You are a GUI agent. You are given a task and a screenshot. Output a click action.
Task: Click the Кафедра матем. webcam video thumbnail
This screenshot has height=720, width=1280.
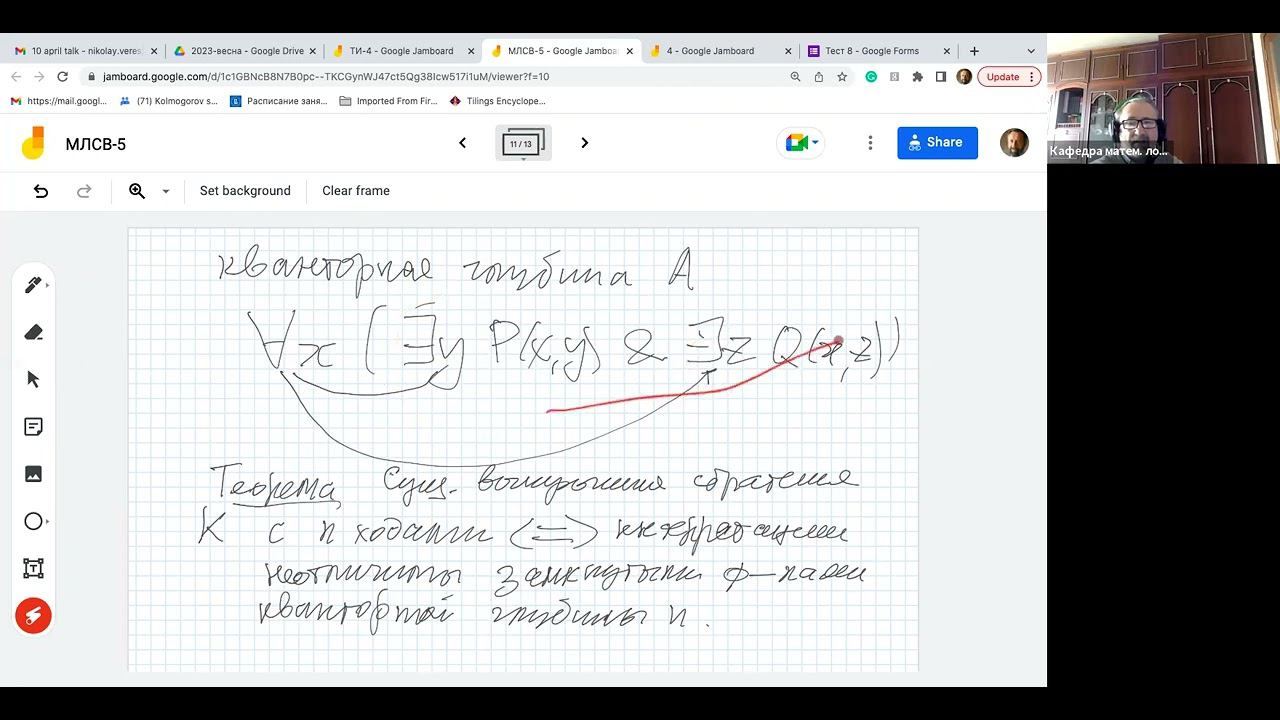pyautogui.click(x=1163, y=98)
